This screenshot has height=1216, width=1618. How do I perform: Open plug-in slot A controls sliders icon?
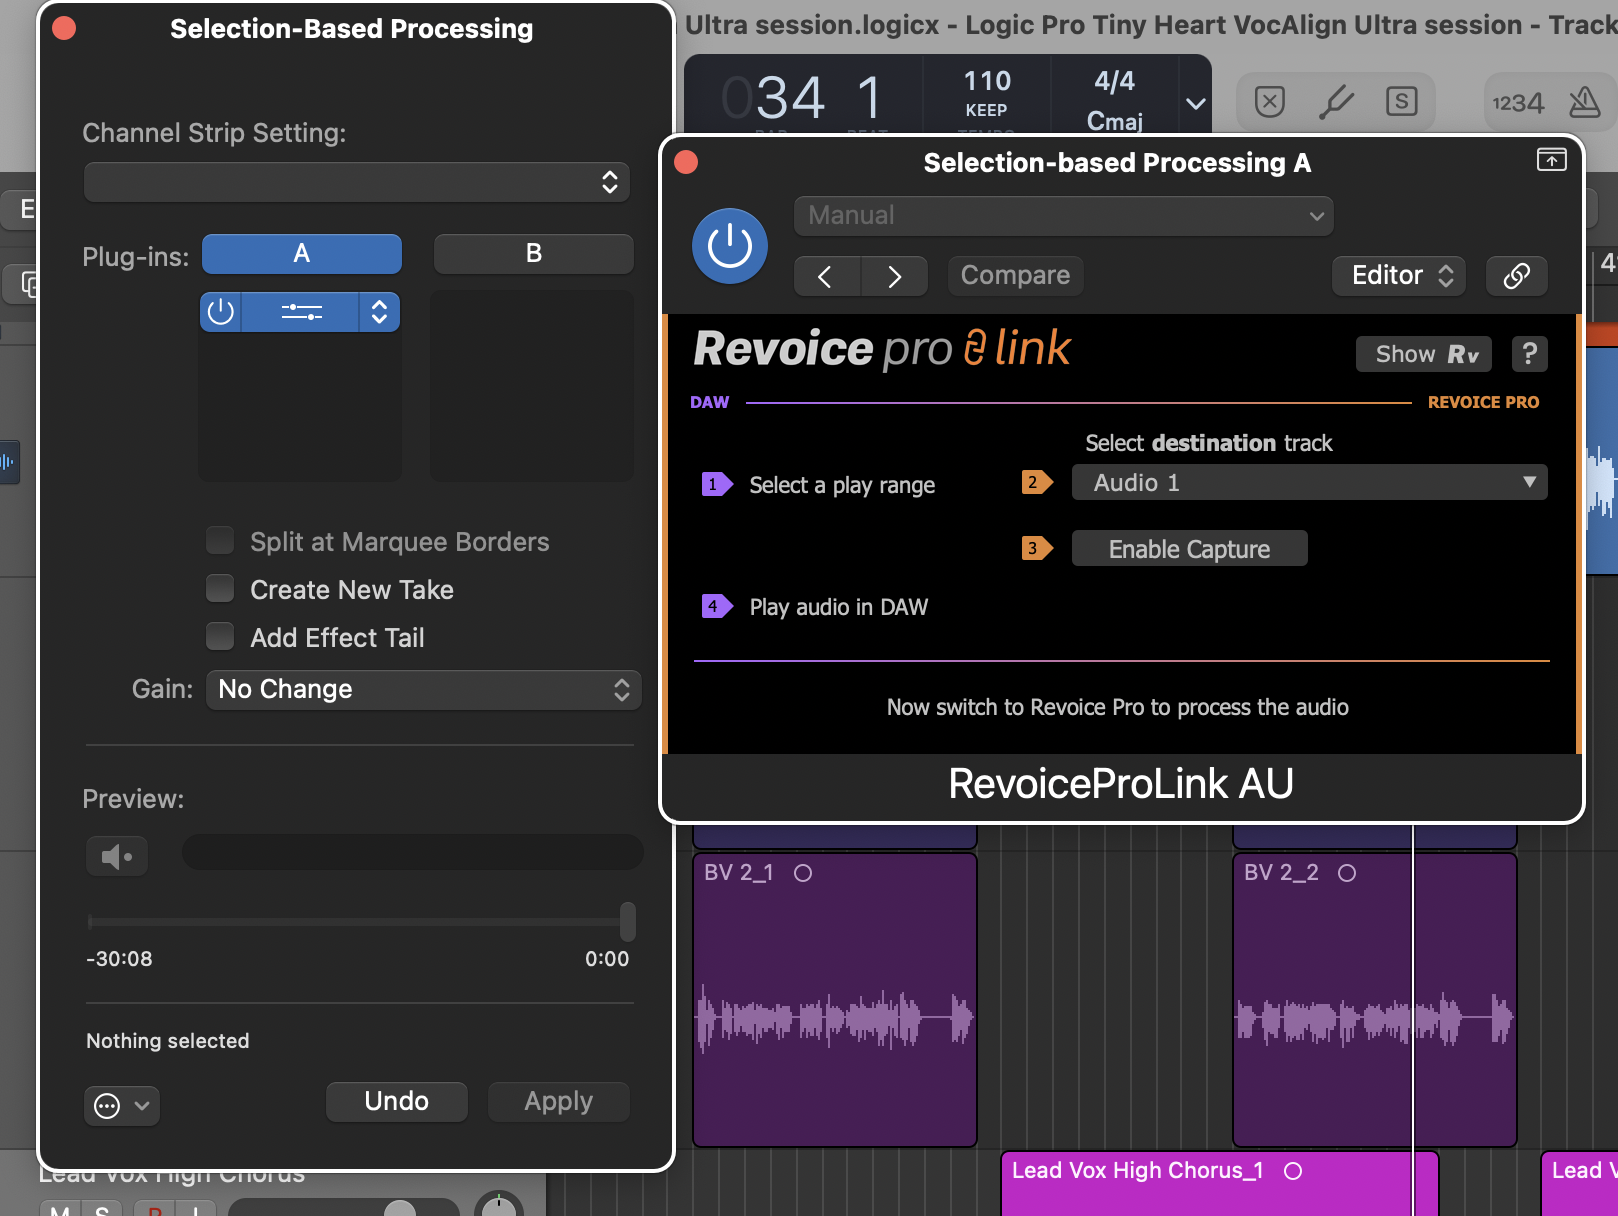[x=300, y=312]
